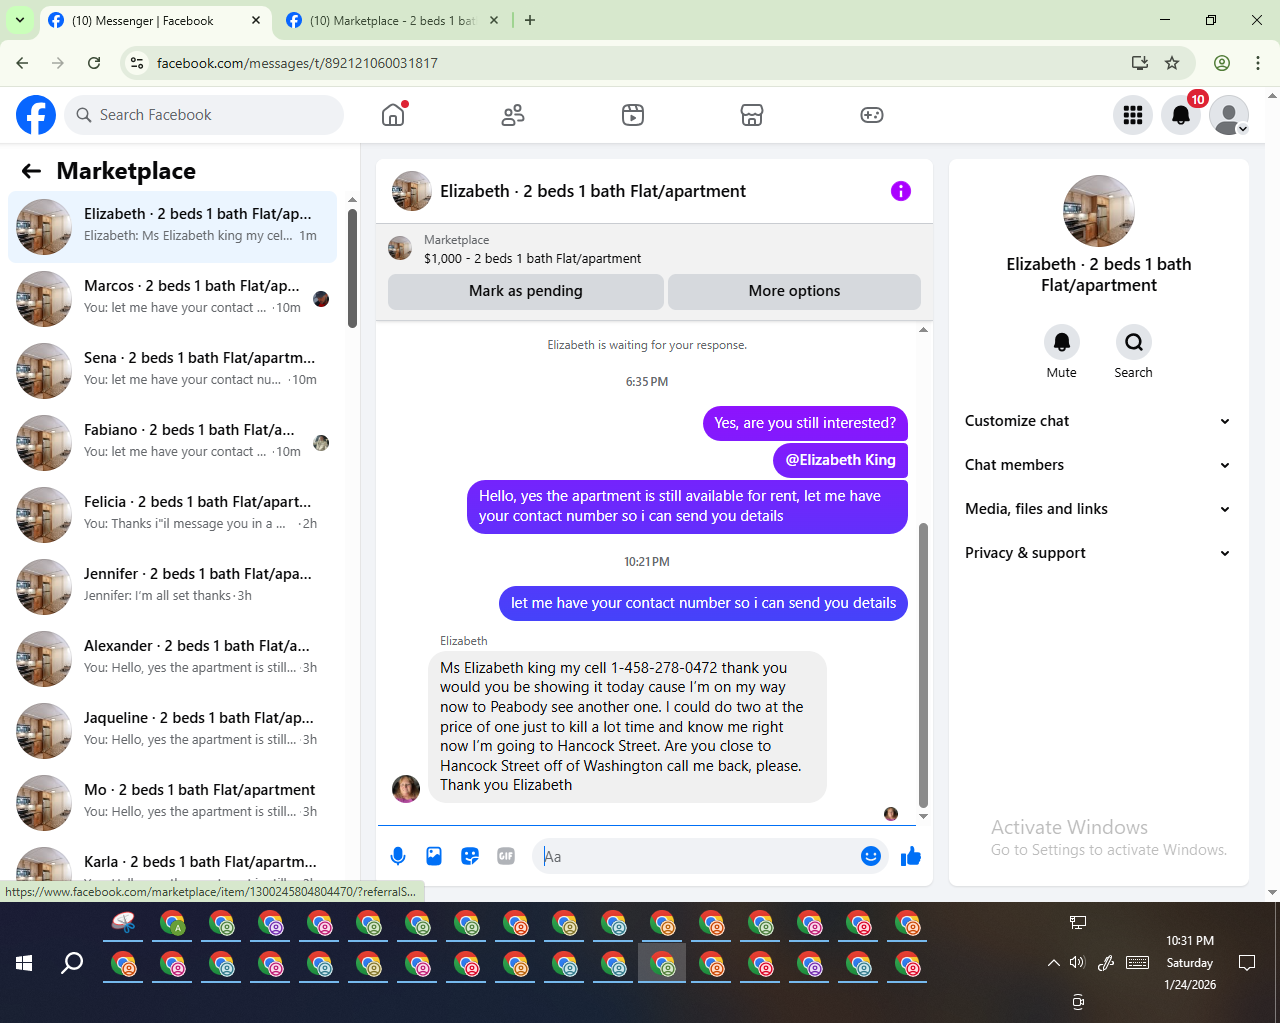Screen dimensions: 1280x1023
Task: Open the volume control in system tray
Action: coord(1077,963)
